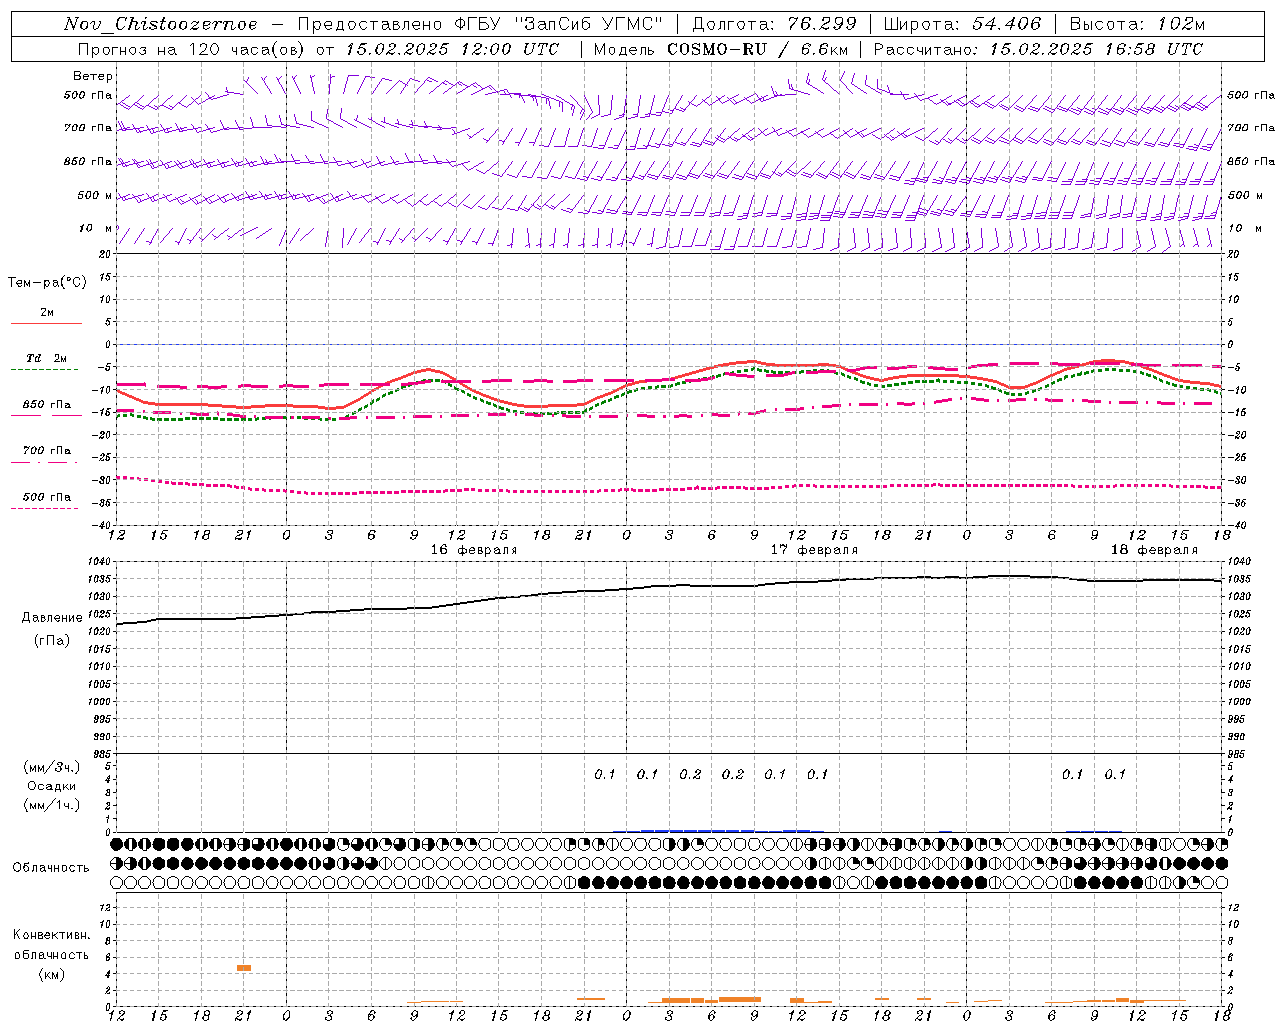Click the 'Td 2м' dew point legend entry
This screenshot has width=1280, height=1024.
pyautogui.click(x=46, y=358)
